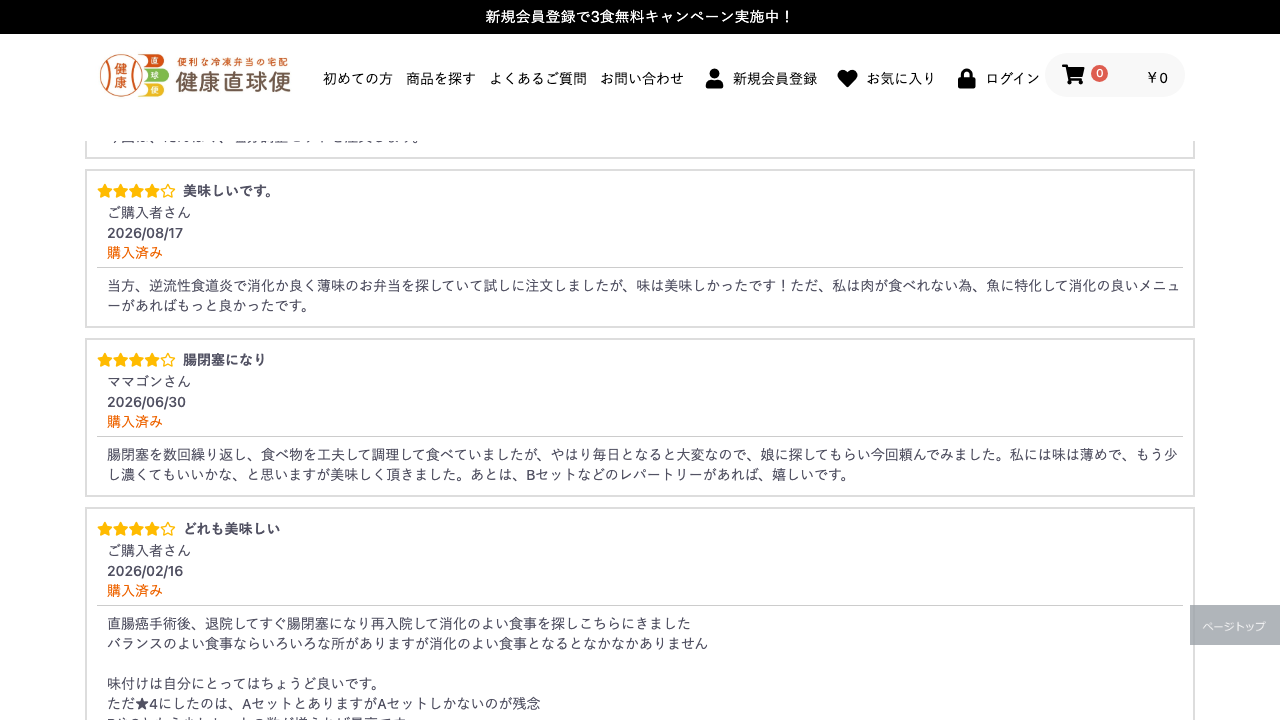The image size is (1280, 720).
Task: Click the ログイン link text
Action: pyautogui.click(x=1013, y=78)
